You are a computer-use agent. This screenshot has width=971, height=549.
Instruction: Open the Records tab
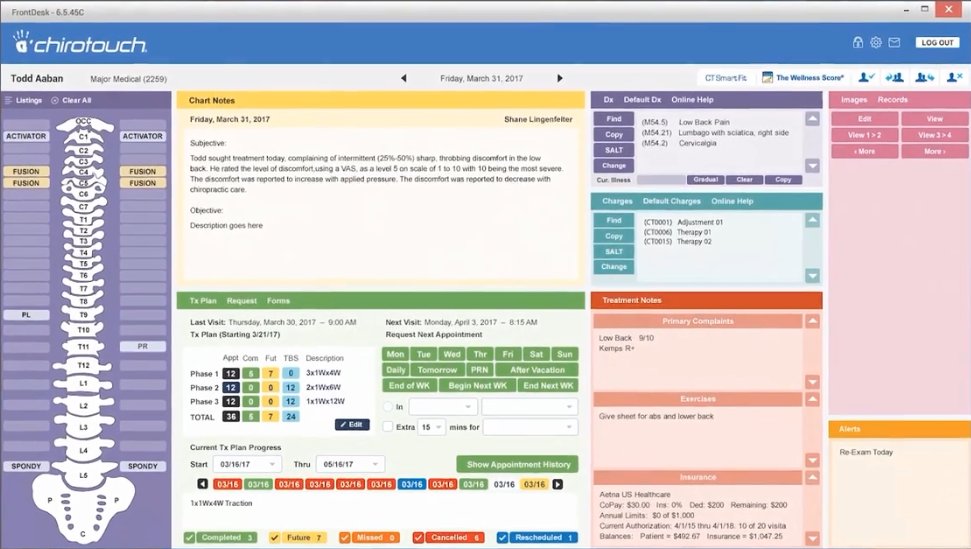tap(893, 100)
